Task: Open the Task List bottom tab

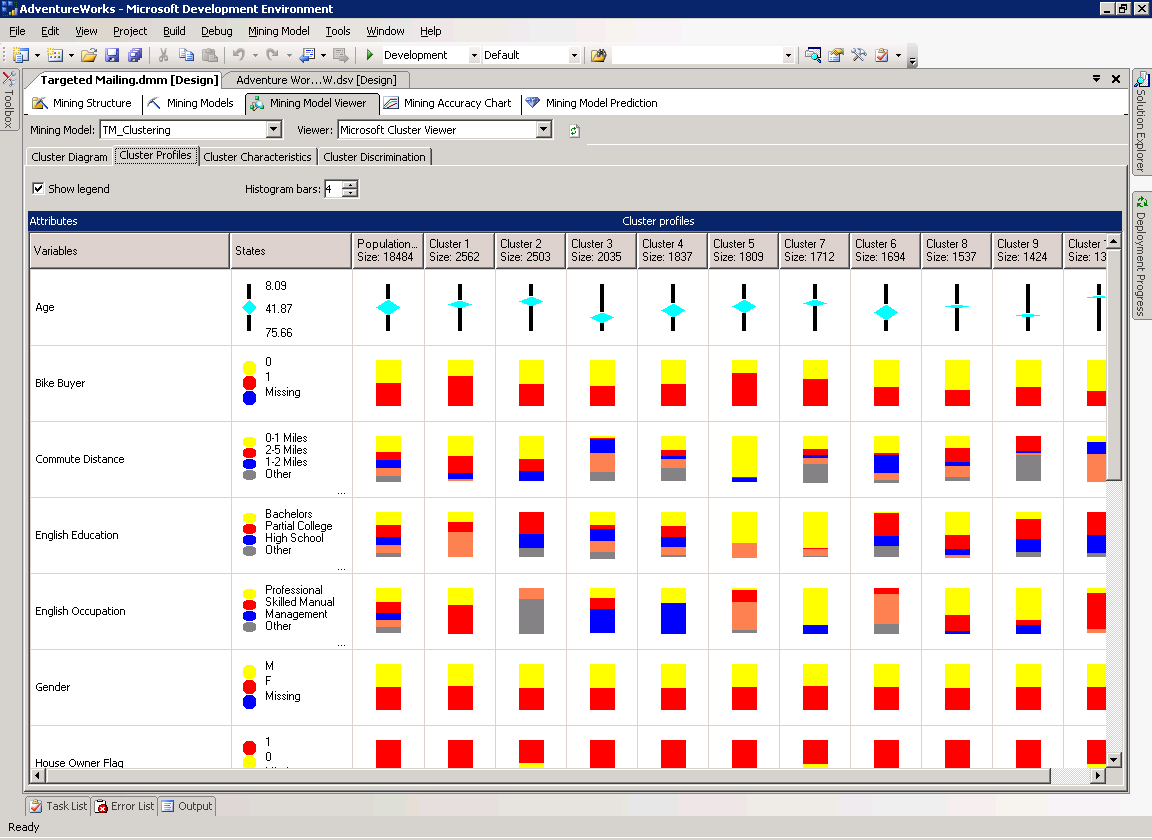Action: tap(58, 806)
